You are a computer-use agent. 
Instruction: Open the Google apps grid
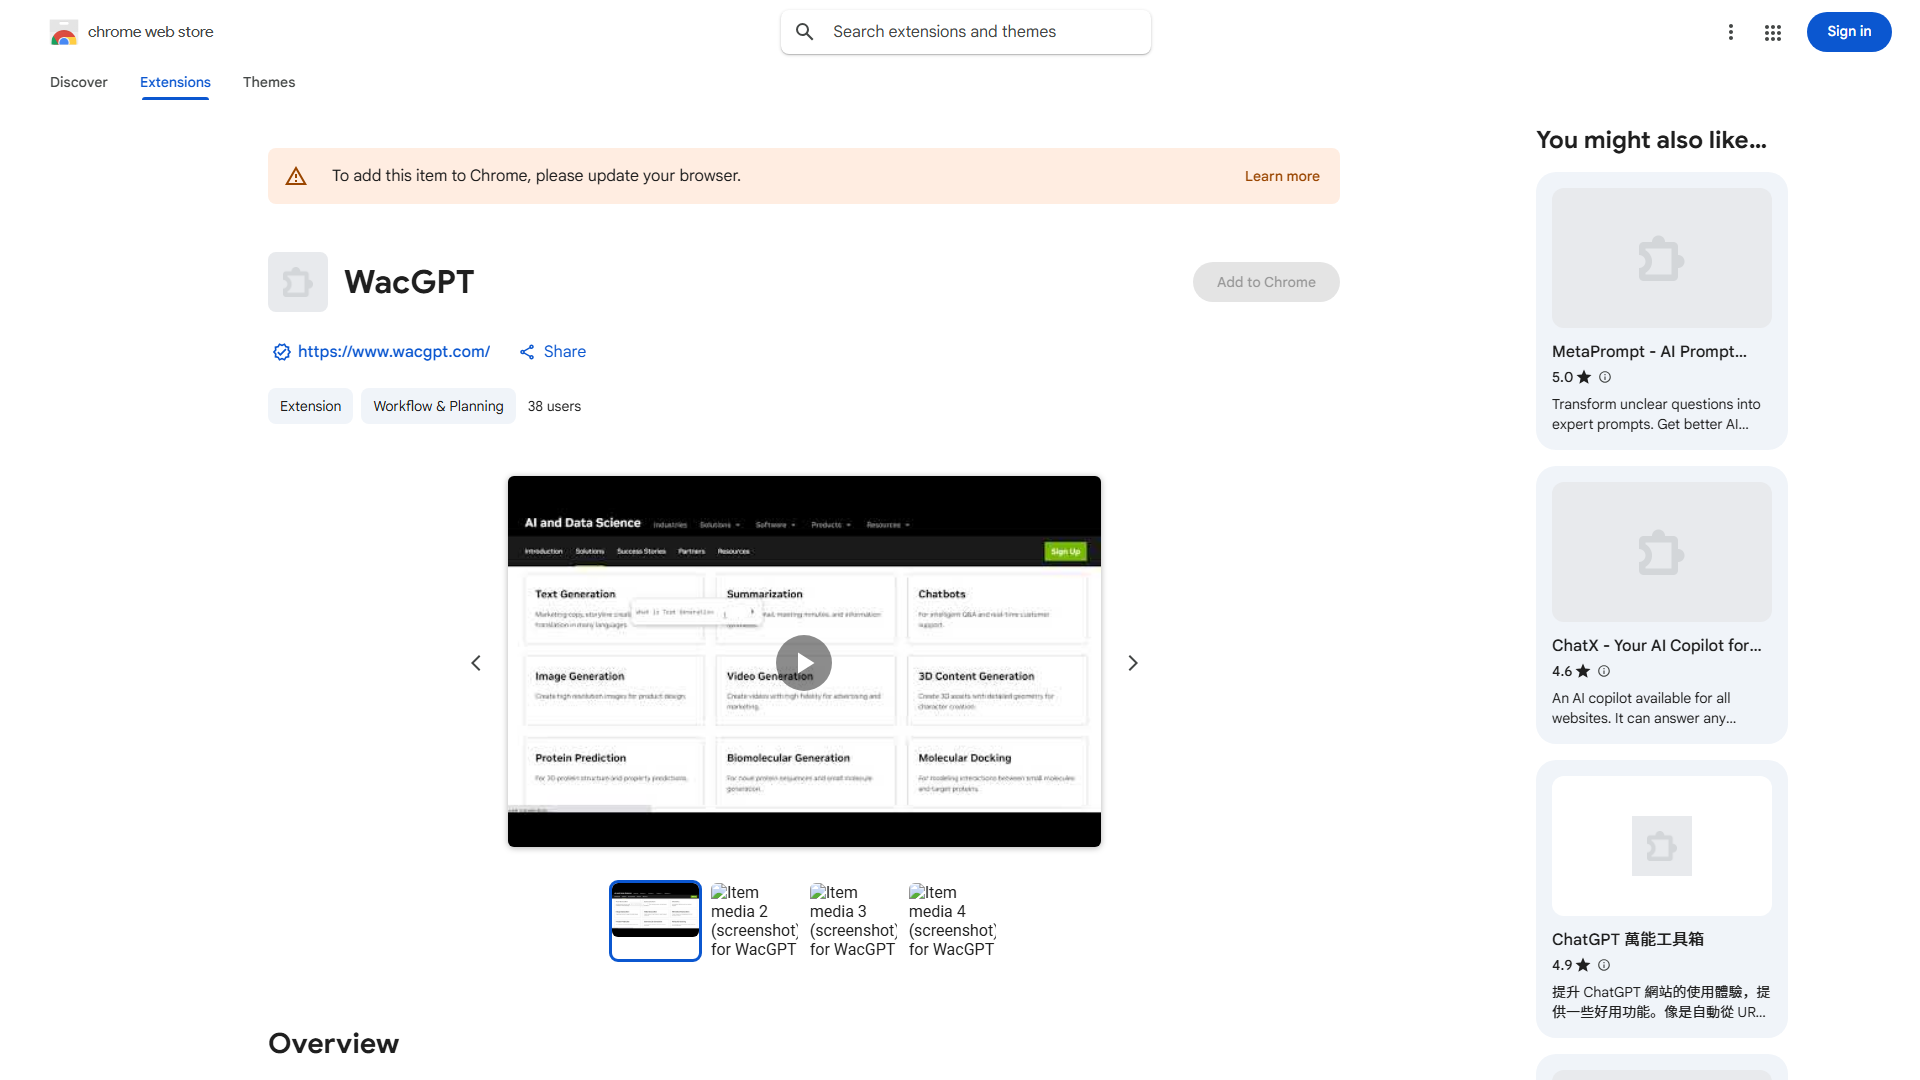[1772, 33]
